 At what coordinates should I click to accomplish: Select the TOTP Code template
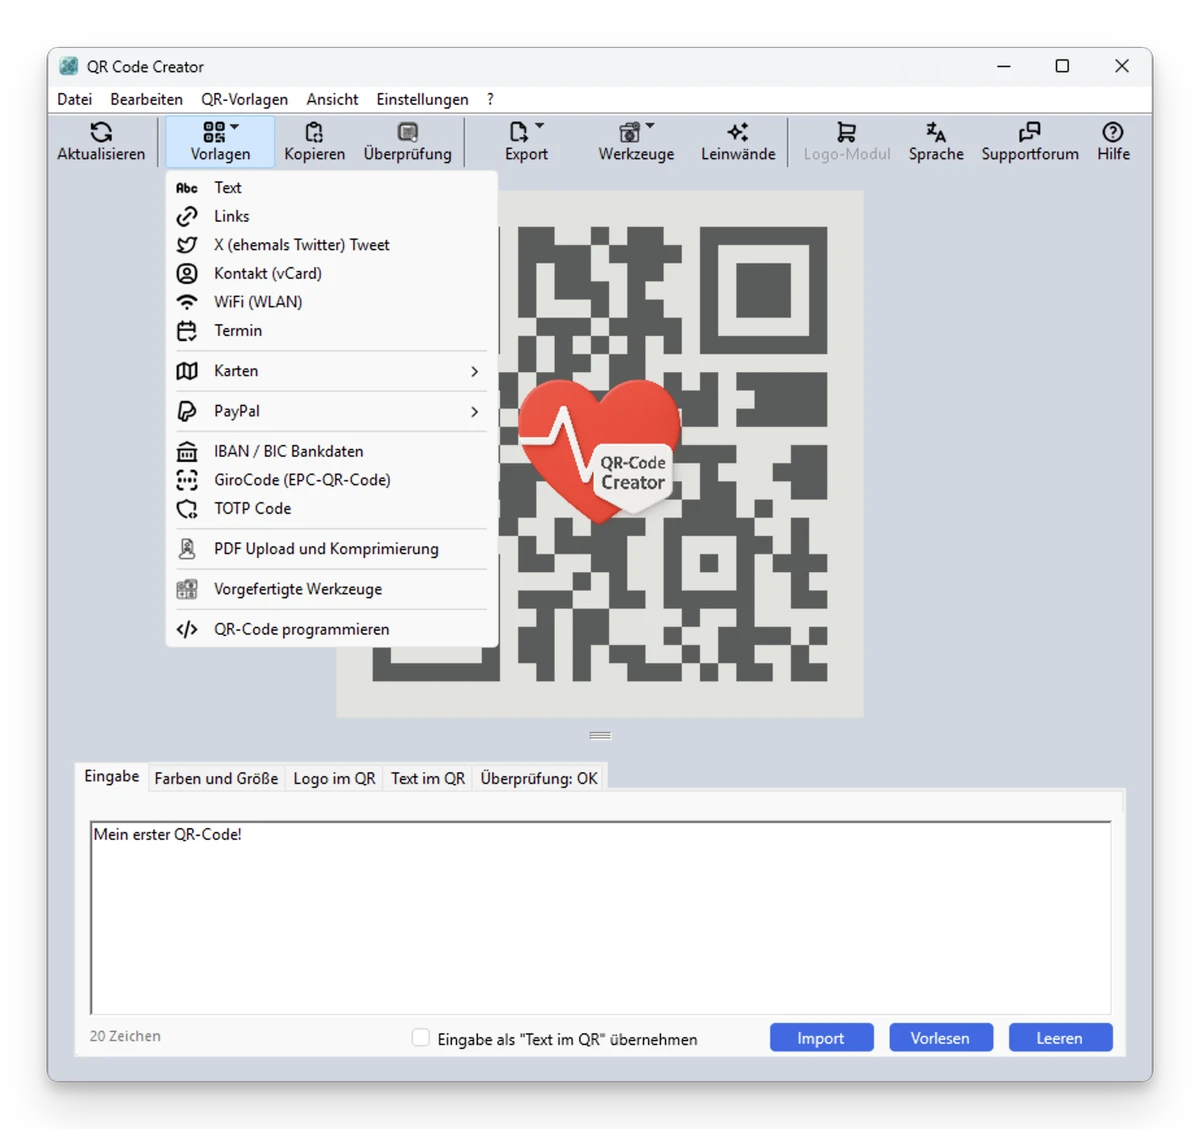[331, 509]
